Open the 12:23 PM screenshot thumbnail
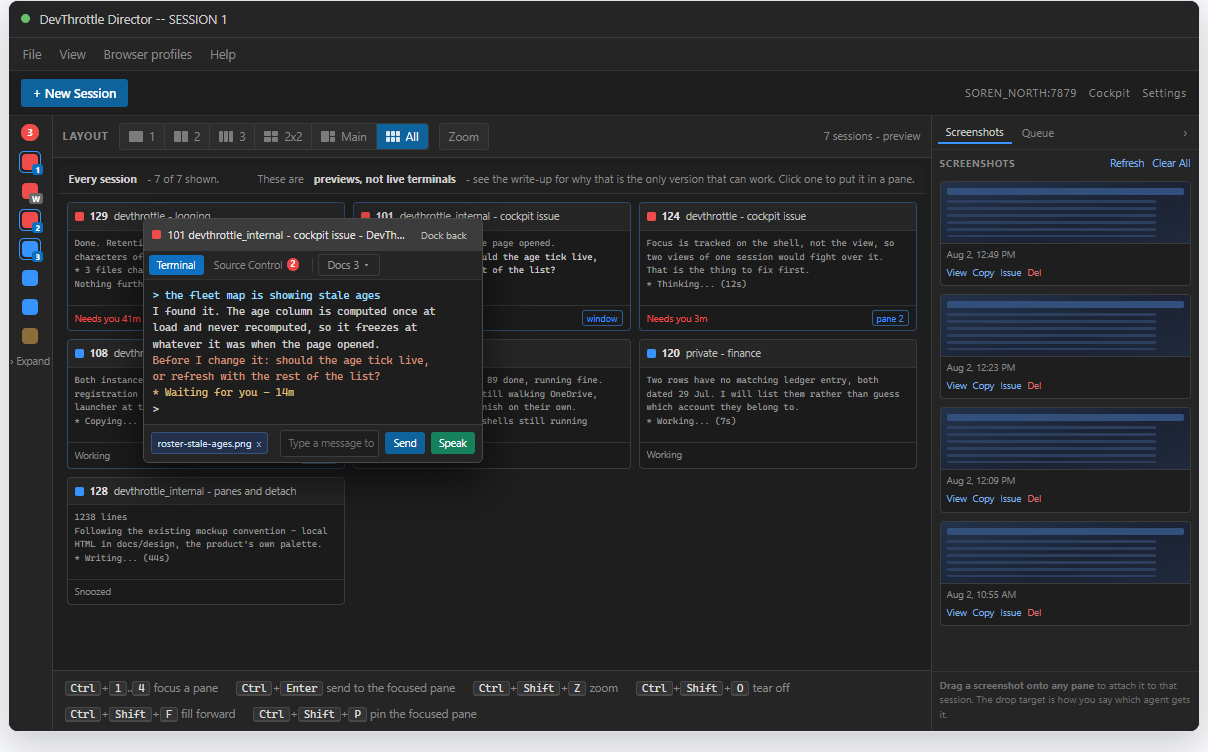The height and width of the screenshot is (752, 1208). point(1065,326)
